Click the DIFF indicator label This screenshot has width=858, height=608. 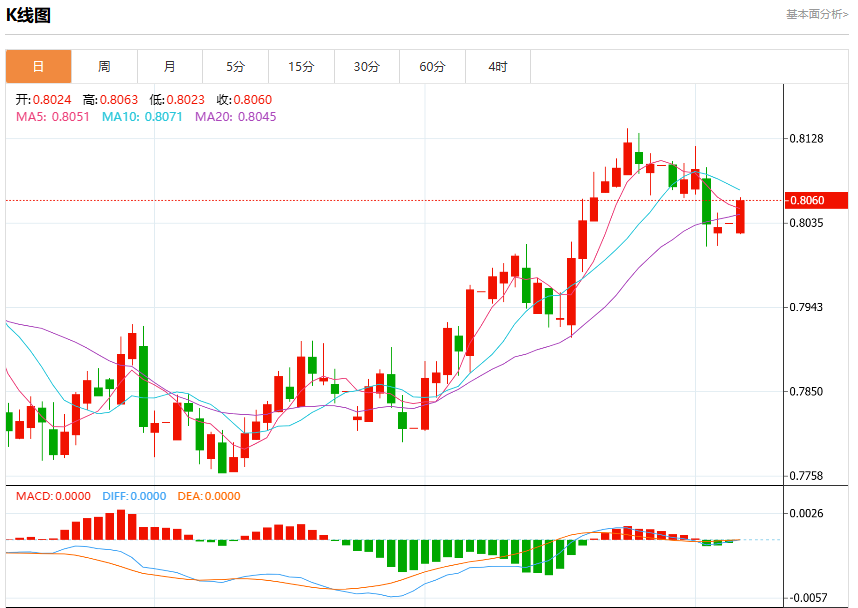pos(134,496)
